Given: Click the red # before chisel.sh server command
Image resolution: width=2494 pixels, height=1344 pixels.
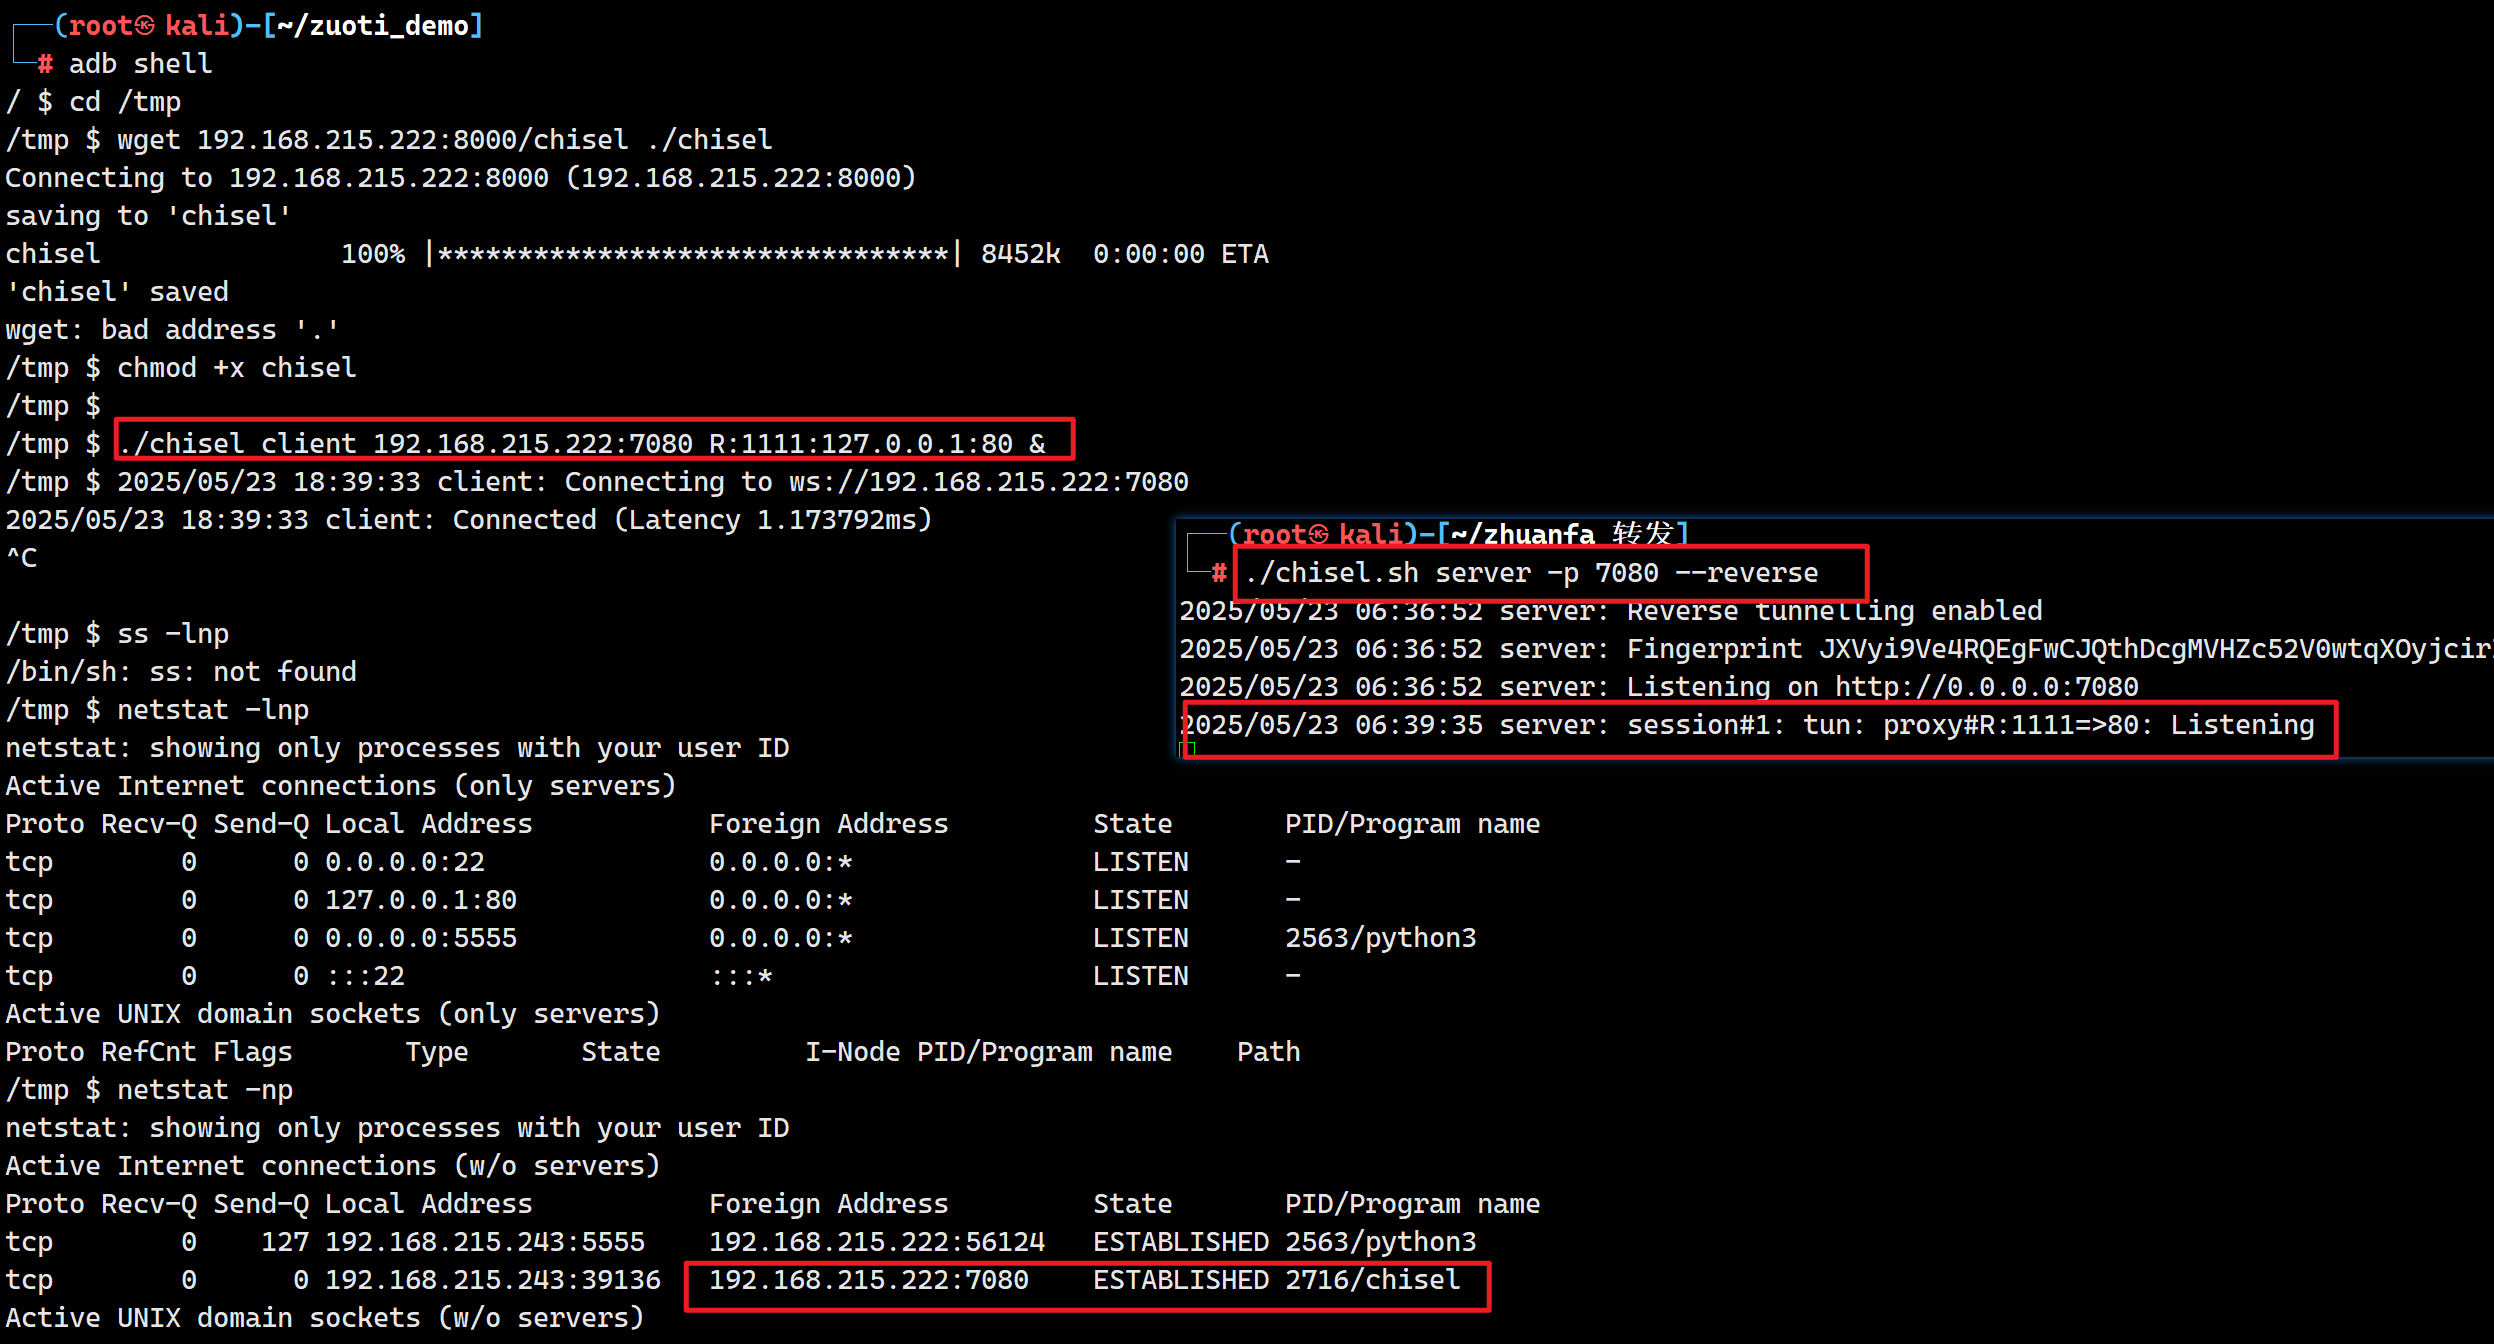Looking at the screenshot, I should [1218, 573].
